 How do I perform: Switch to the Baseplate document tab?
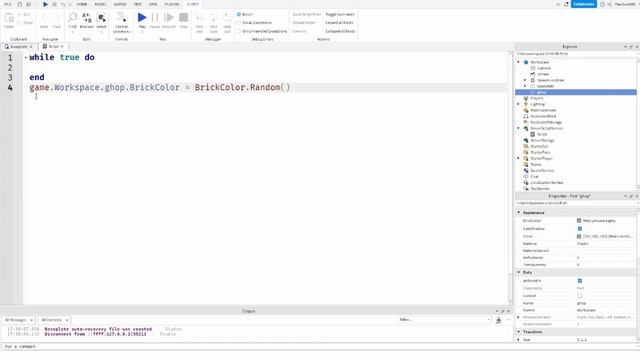pos(18,47)
